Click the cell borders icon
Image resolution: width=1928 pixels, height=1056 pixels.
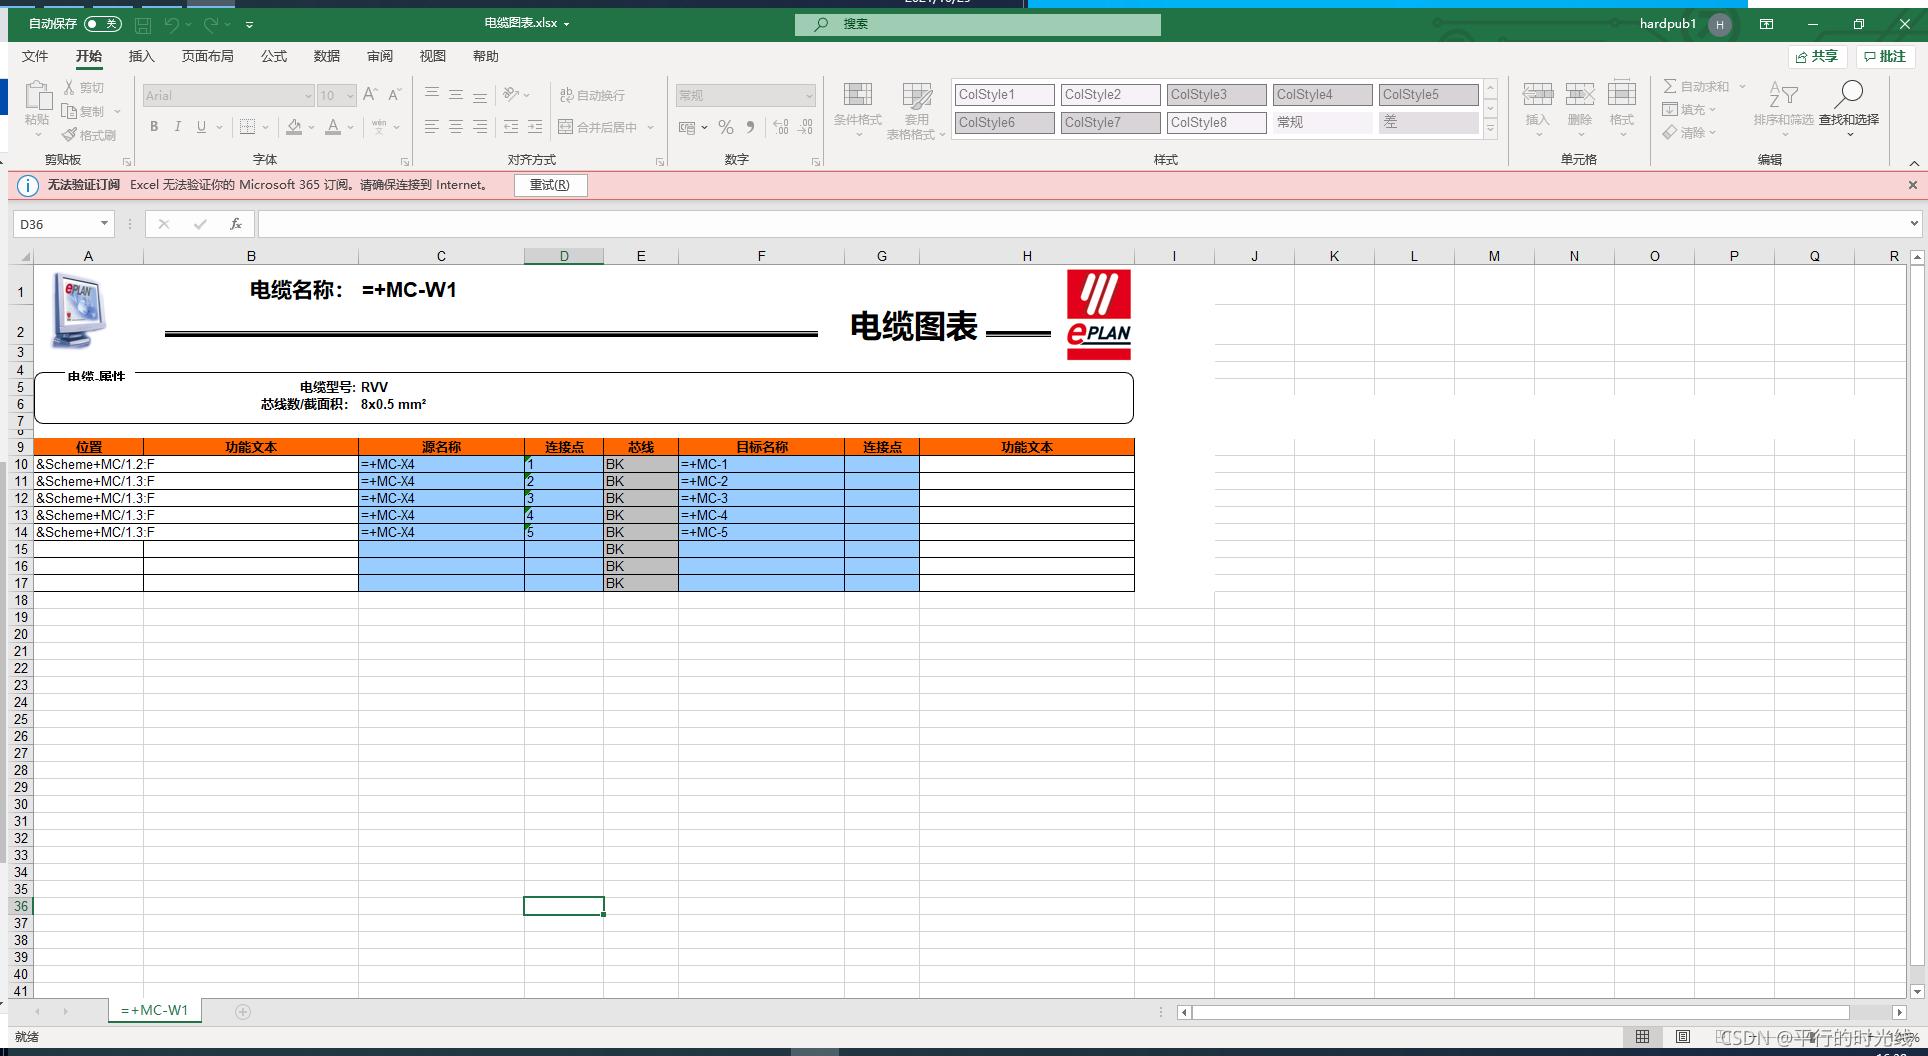247,127
